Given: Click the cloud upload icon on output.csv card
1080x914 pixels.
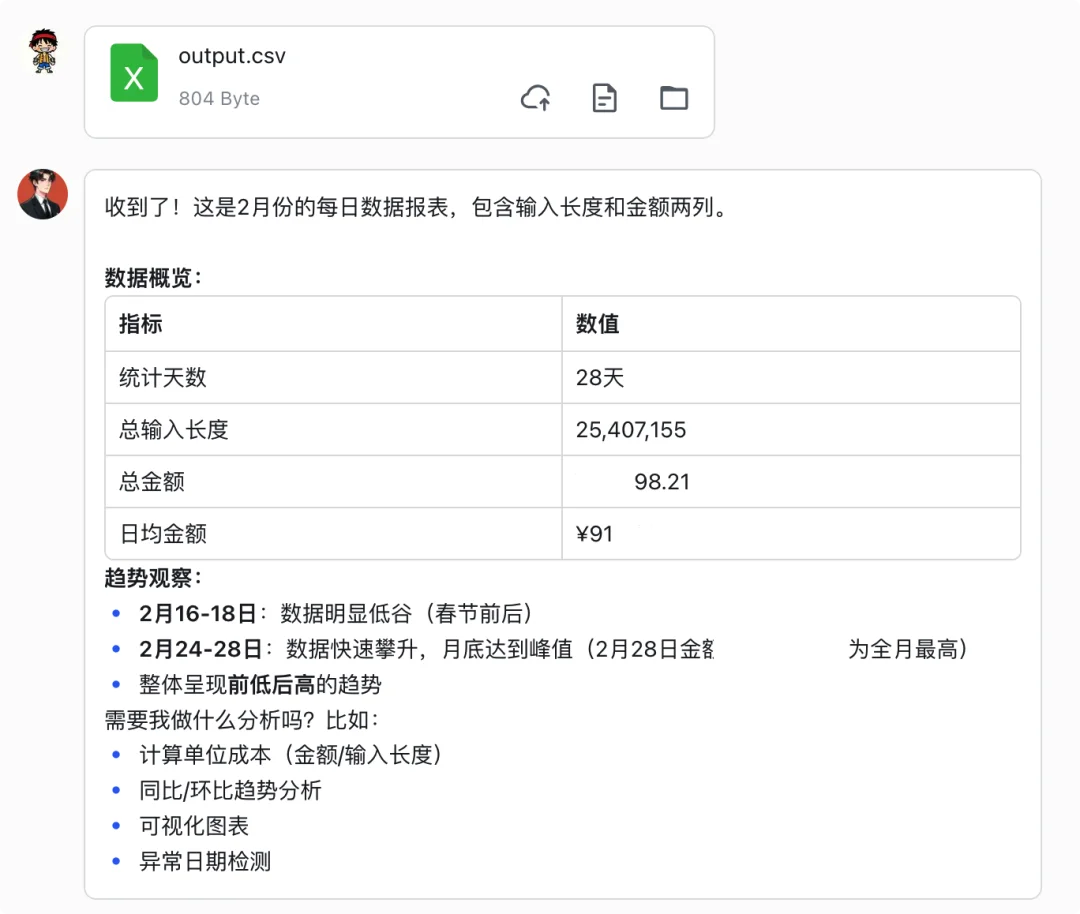Looking at the screenshot, I should coord(536,98).
